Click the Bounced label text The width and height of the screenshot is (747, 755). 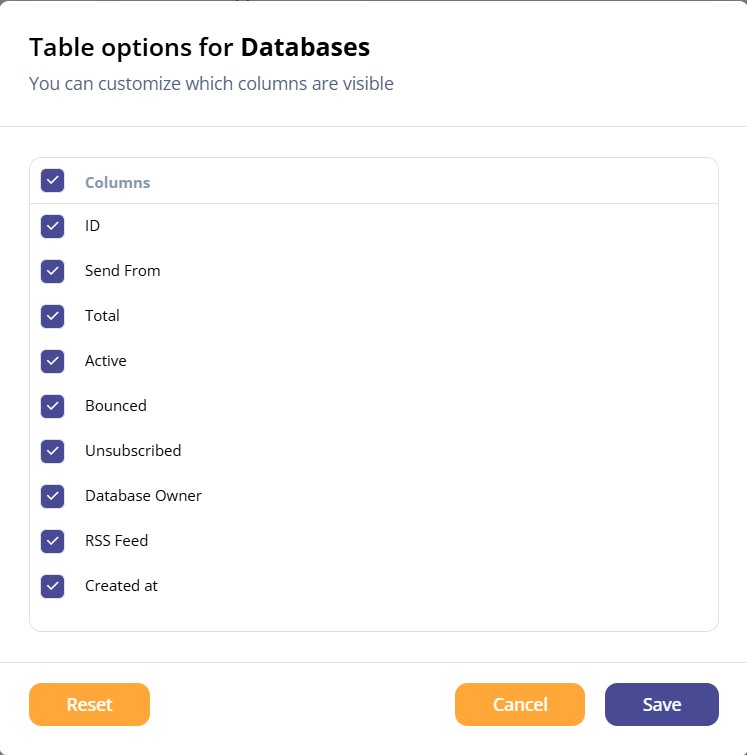click(x=116, y=405)
